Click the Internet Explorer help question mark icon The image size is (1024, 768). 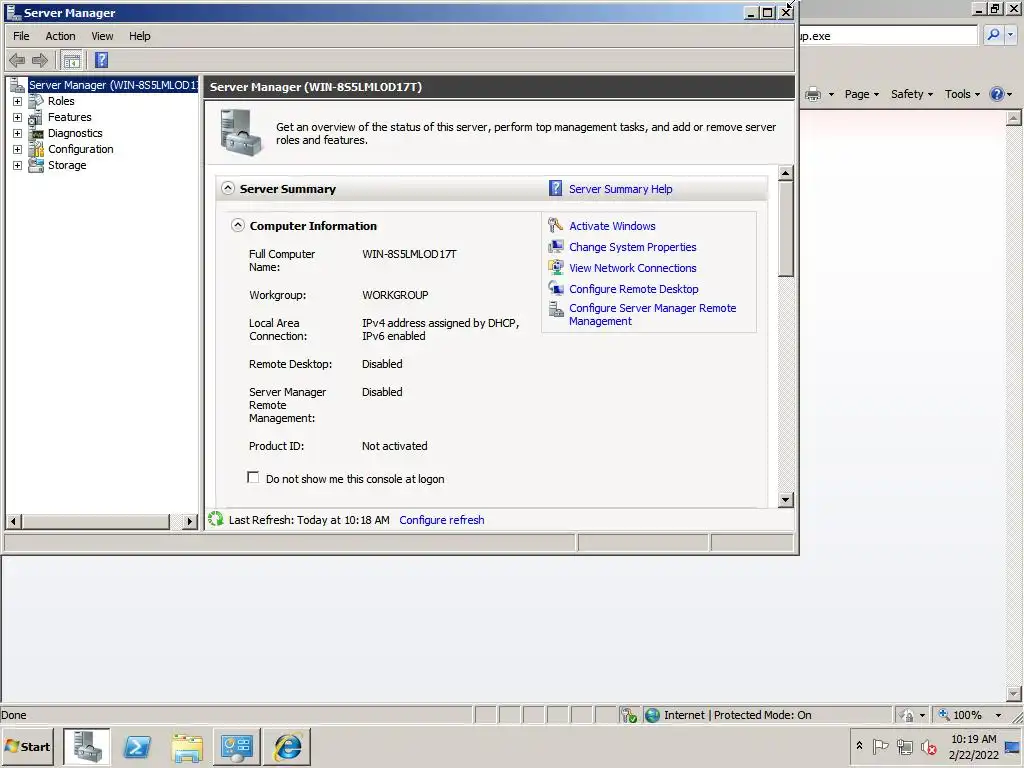pos(997,94)
